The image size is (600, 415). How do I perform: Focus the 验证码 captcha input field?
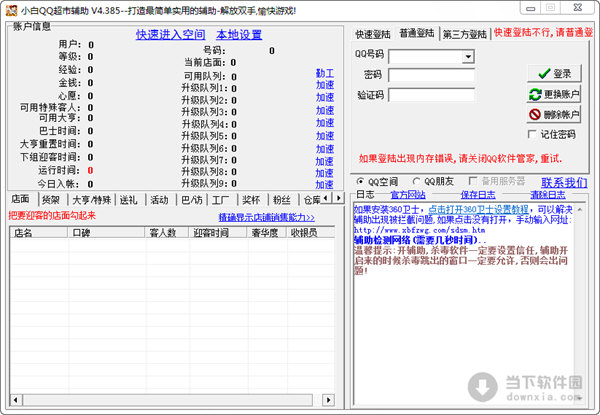pyautogui.click(x=432, y=95)
